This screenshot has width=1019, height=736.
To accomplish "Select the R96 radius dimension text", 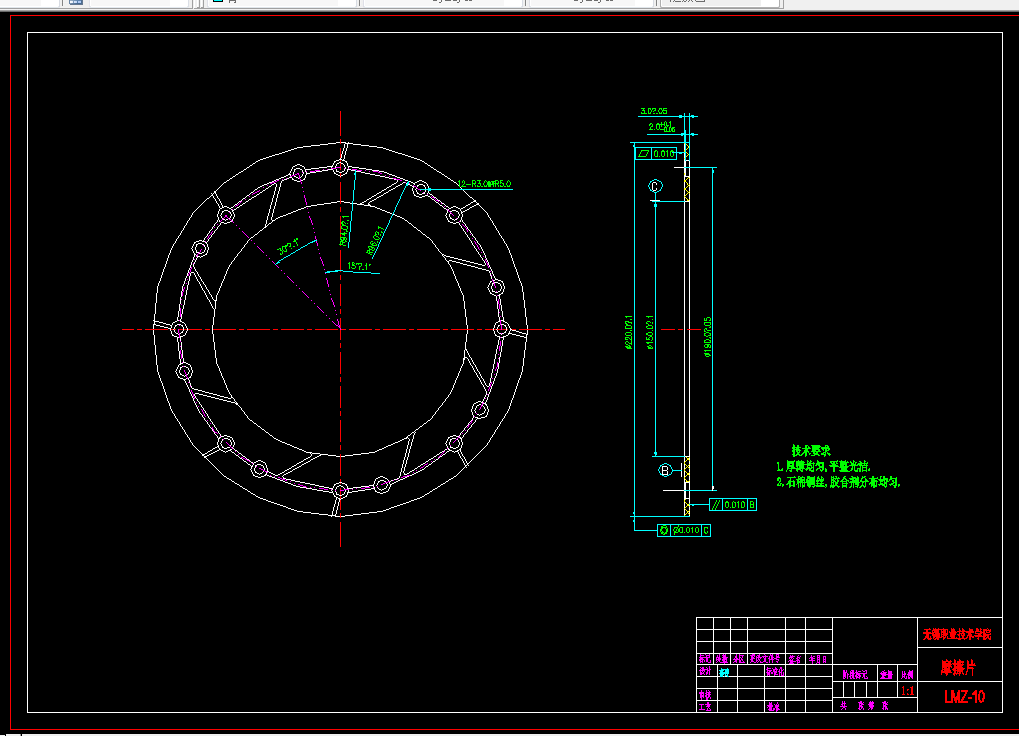I will point(374,240).
